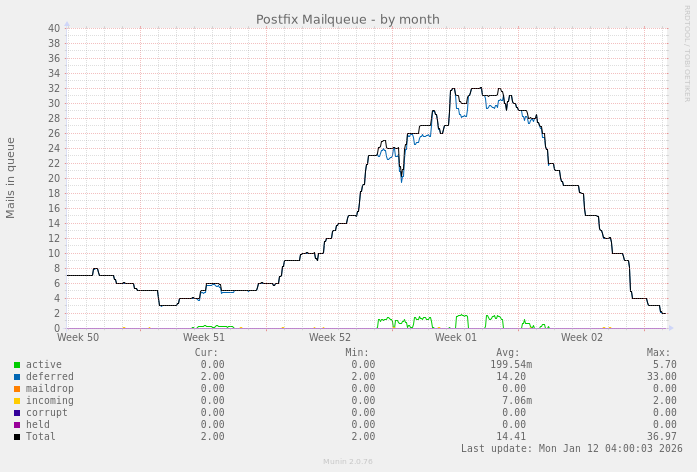The width and height of the screenshot is (697, 472).
Task: Select Total Min value 2.00
Action: (363, 436)
